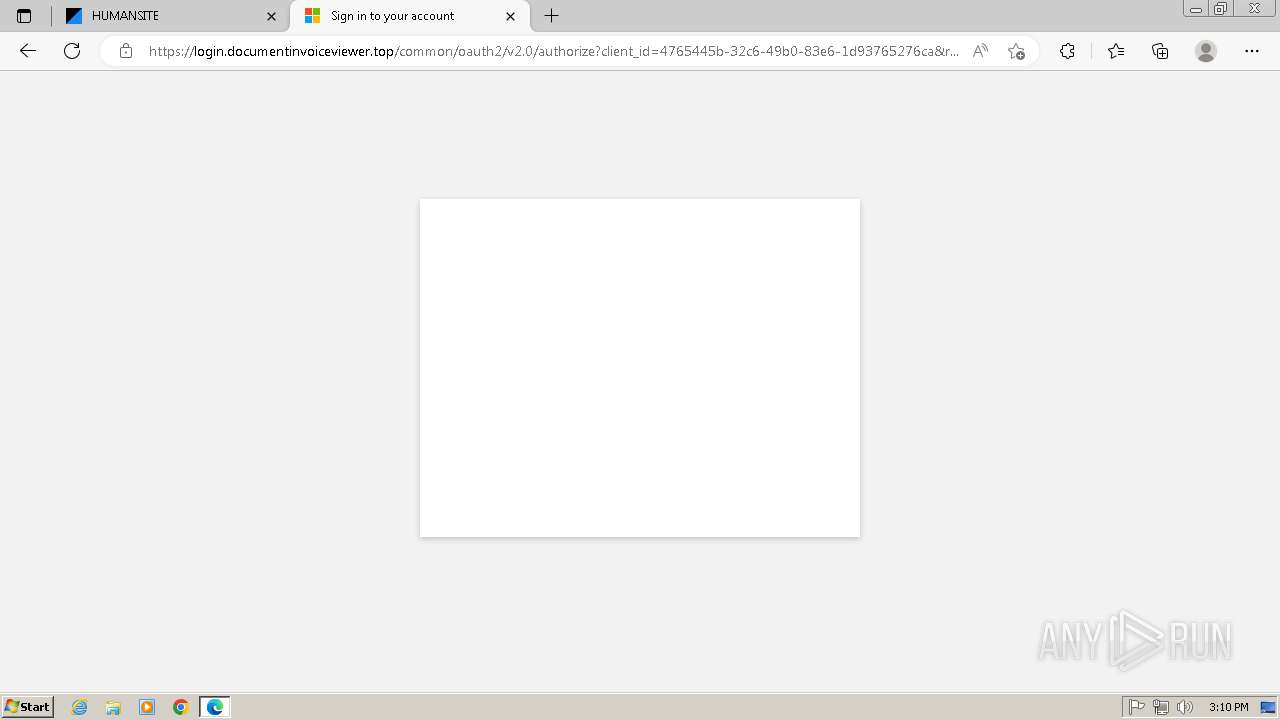Image resolution: width=1280 pixels, height=720 pixels.
Task: Activate Read aloud icon in address bar
Action: click(x=980, y=51)
